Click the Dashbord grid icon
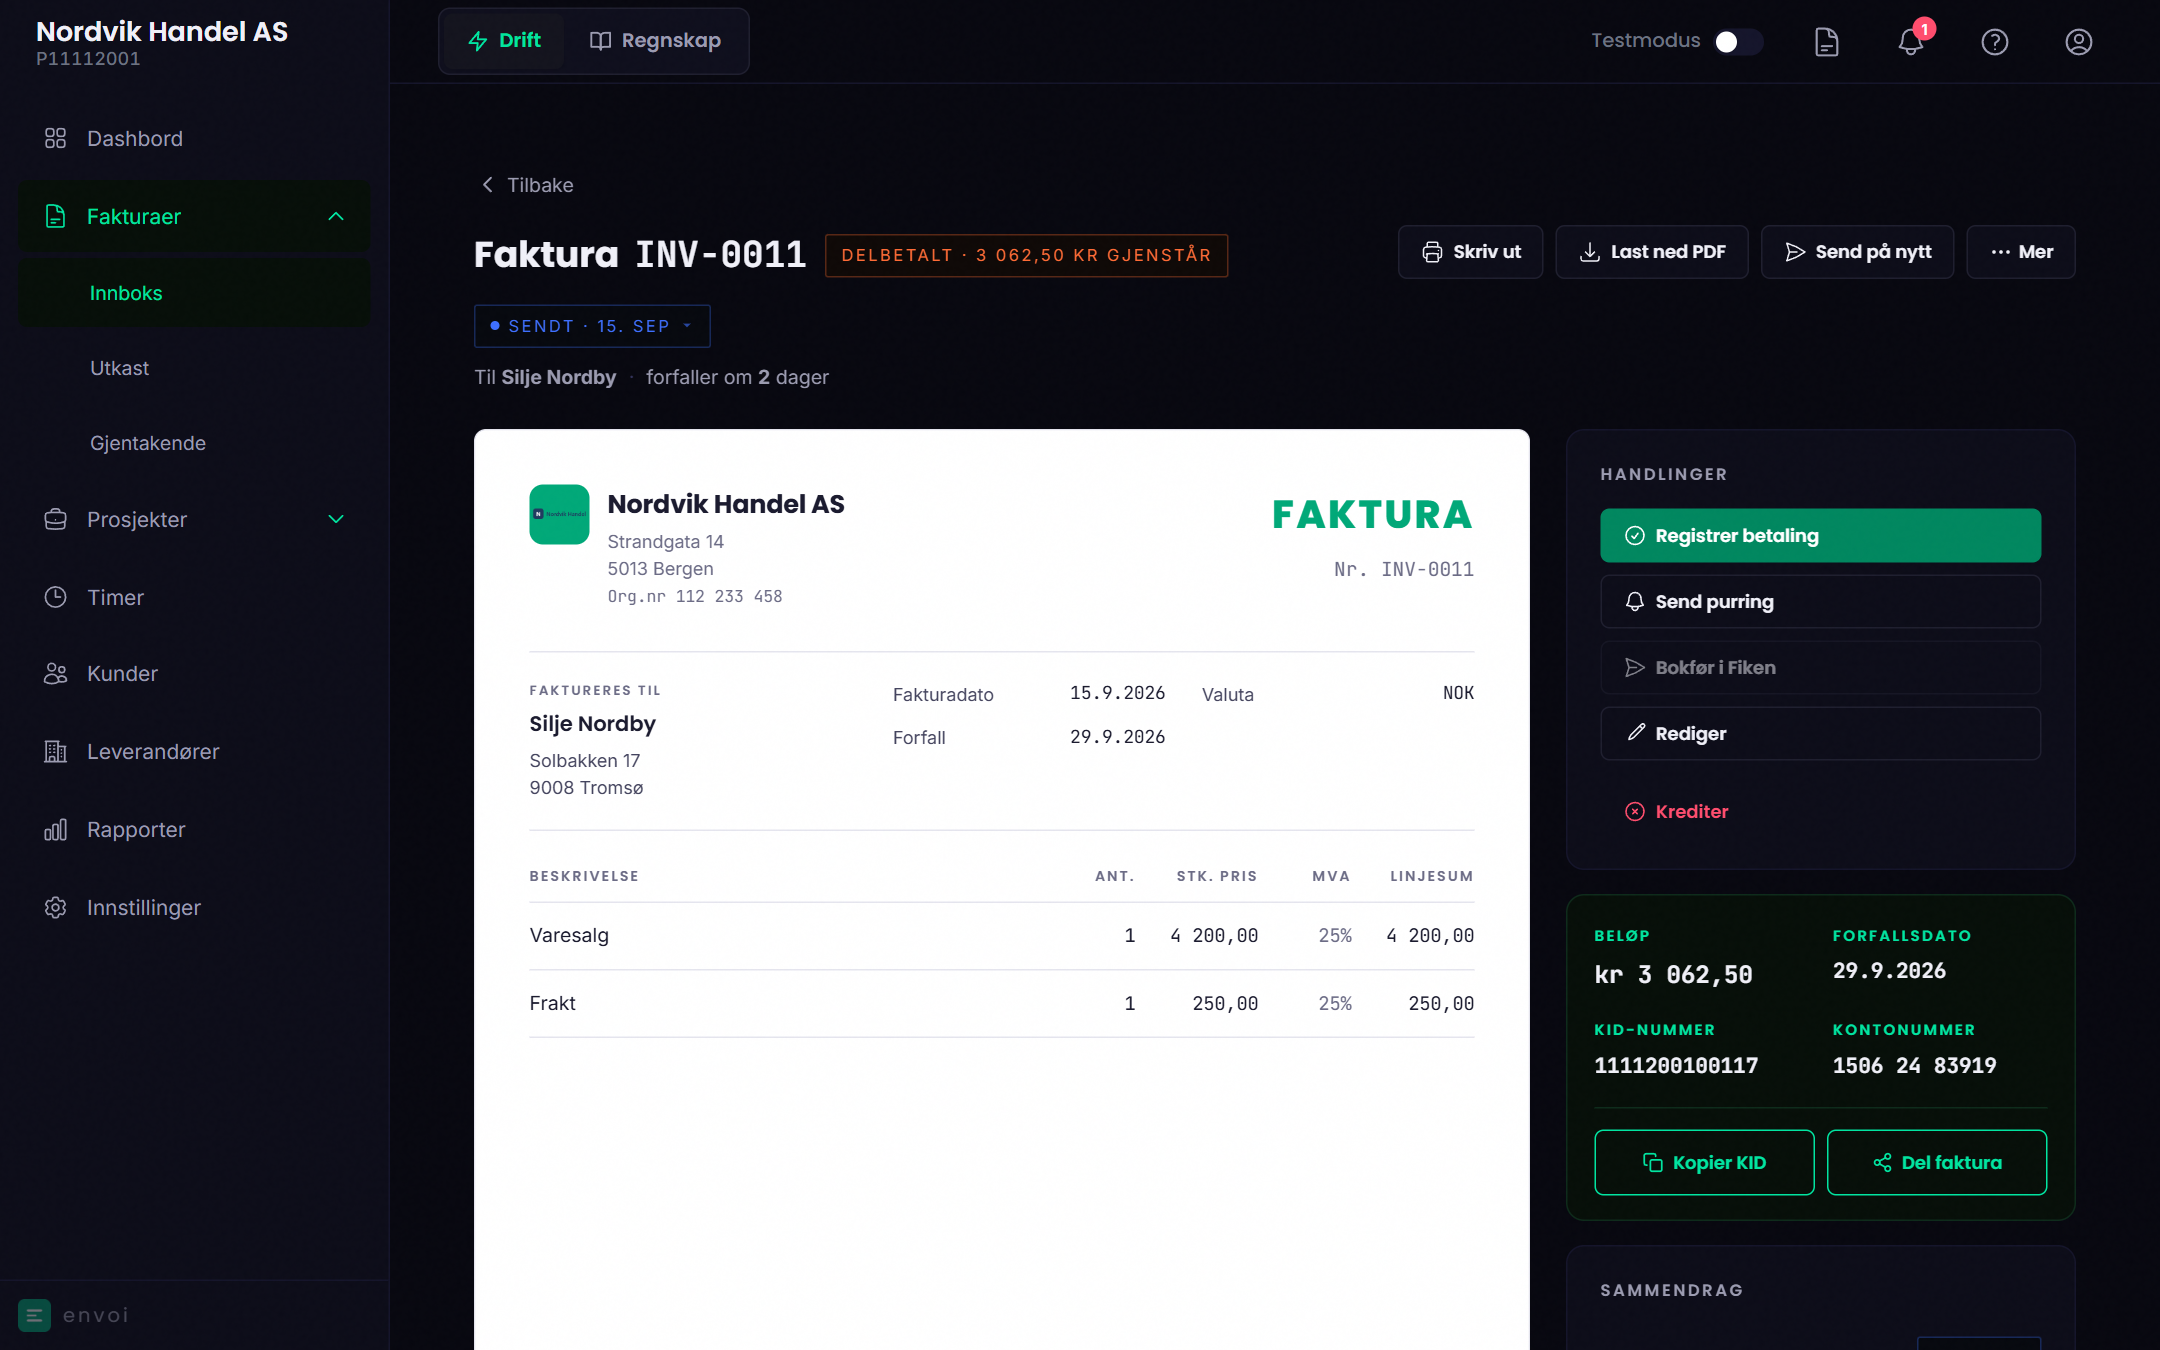 [55, 138]
